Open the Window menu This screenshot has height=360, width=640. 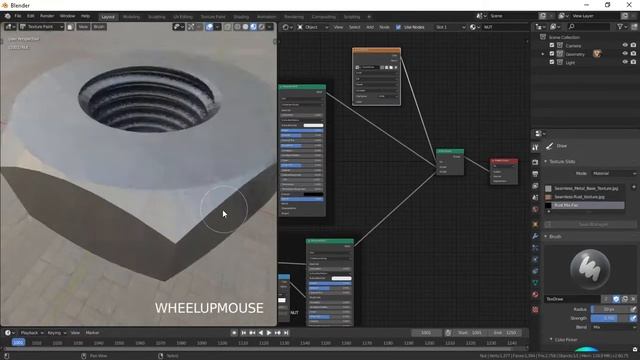coord(67,16)
